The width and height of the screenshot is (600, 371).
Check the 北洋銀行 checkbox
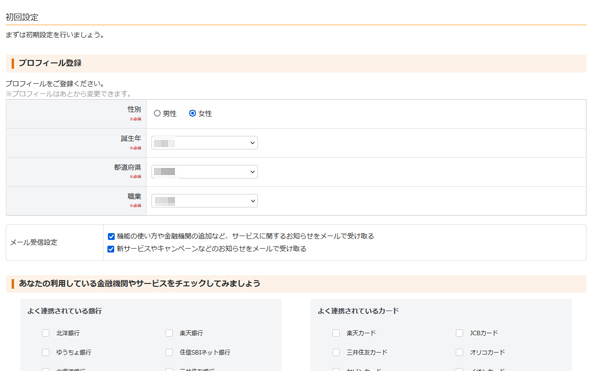46,333
